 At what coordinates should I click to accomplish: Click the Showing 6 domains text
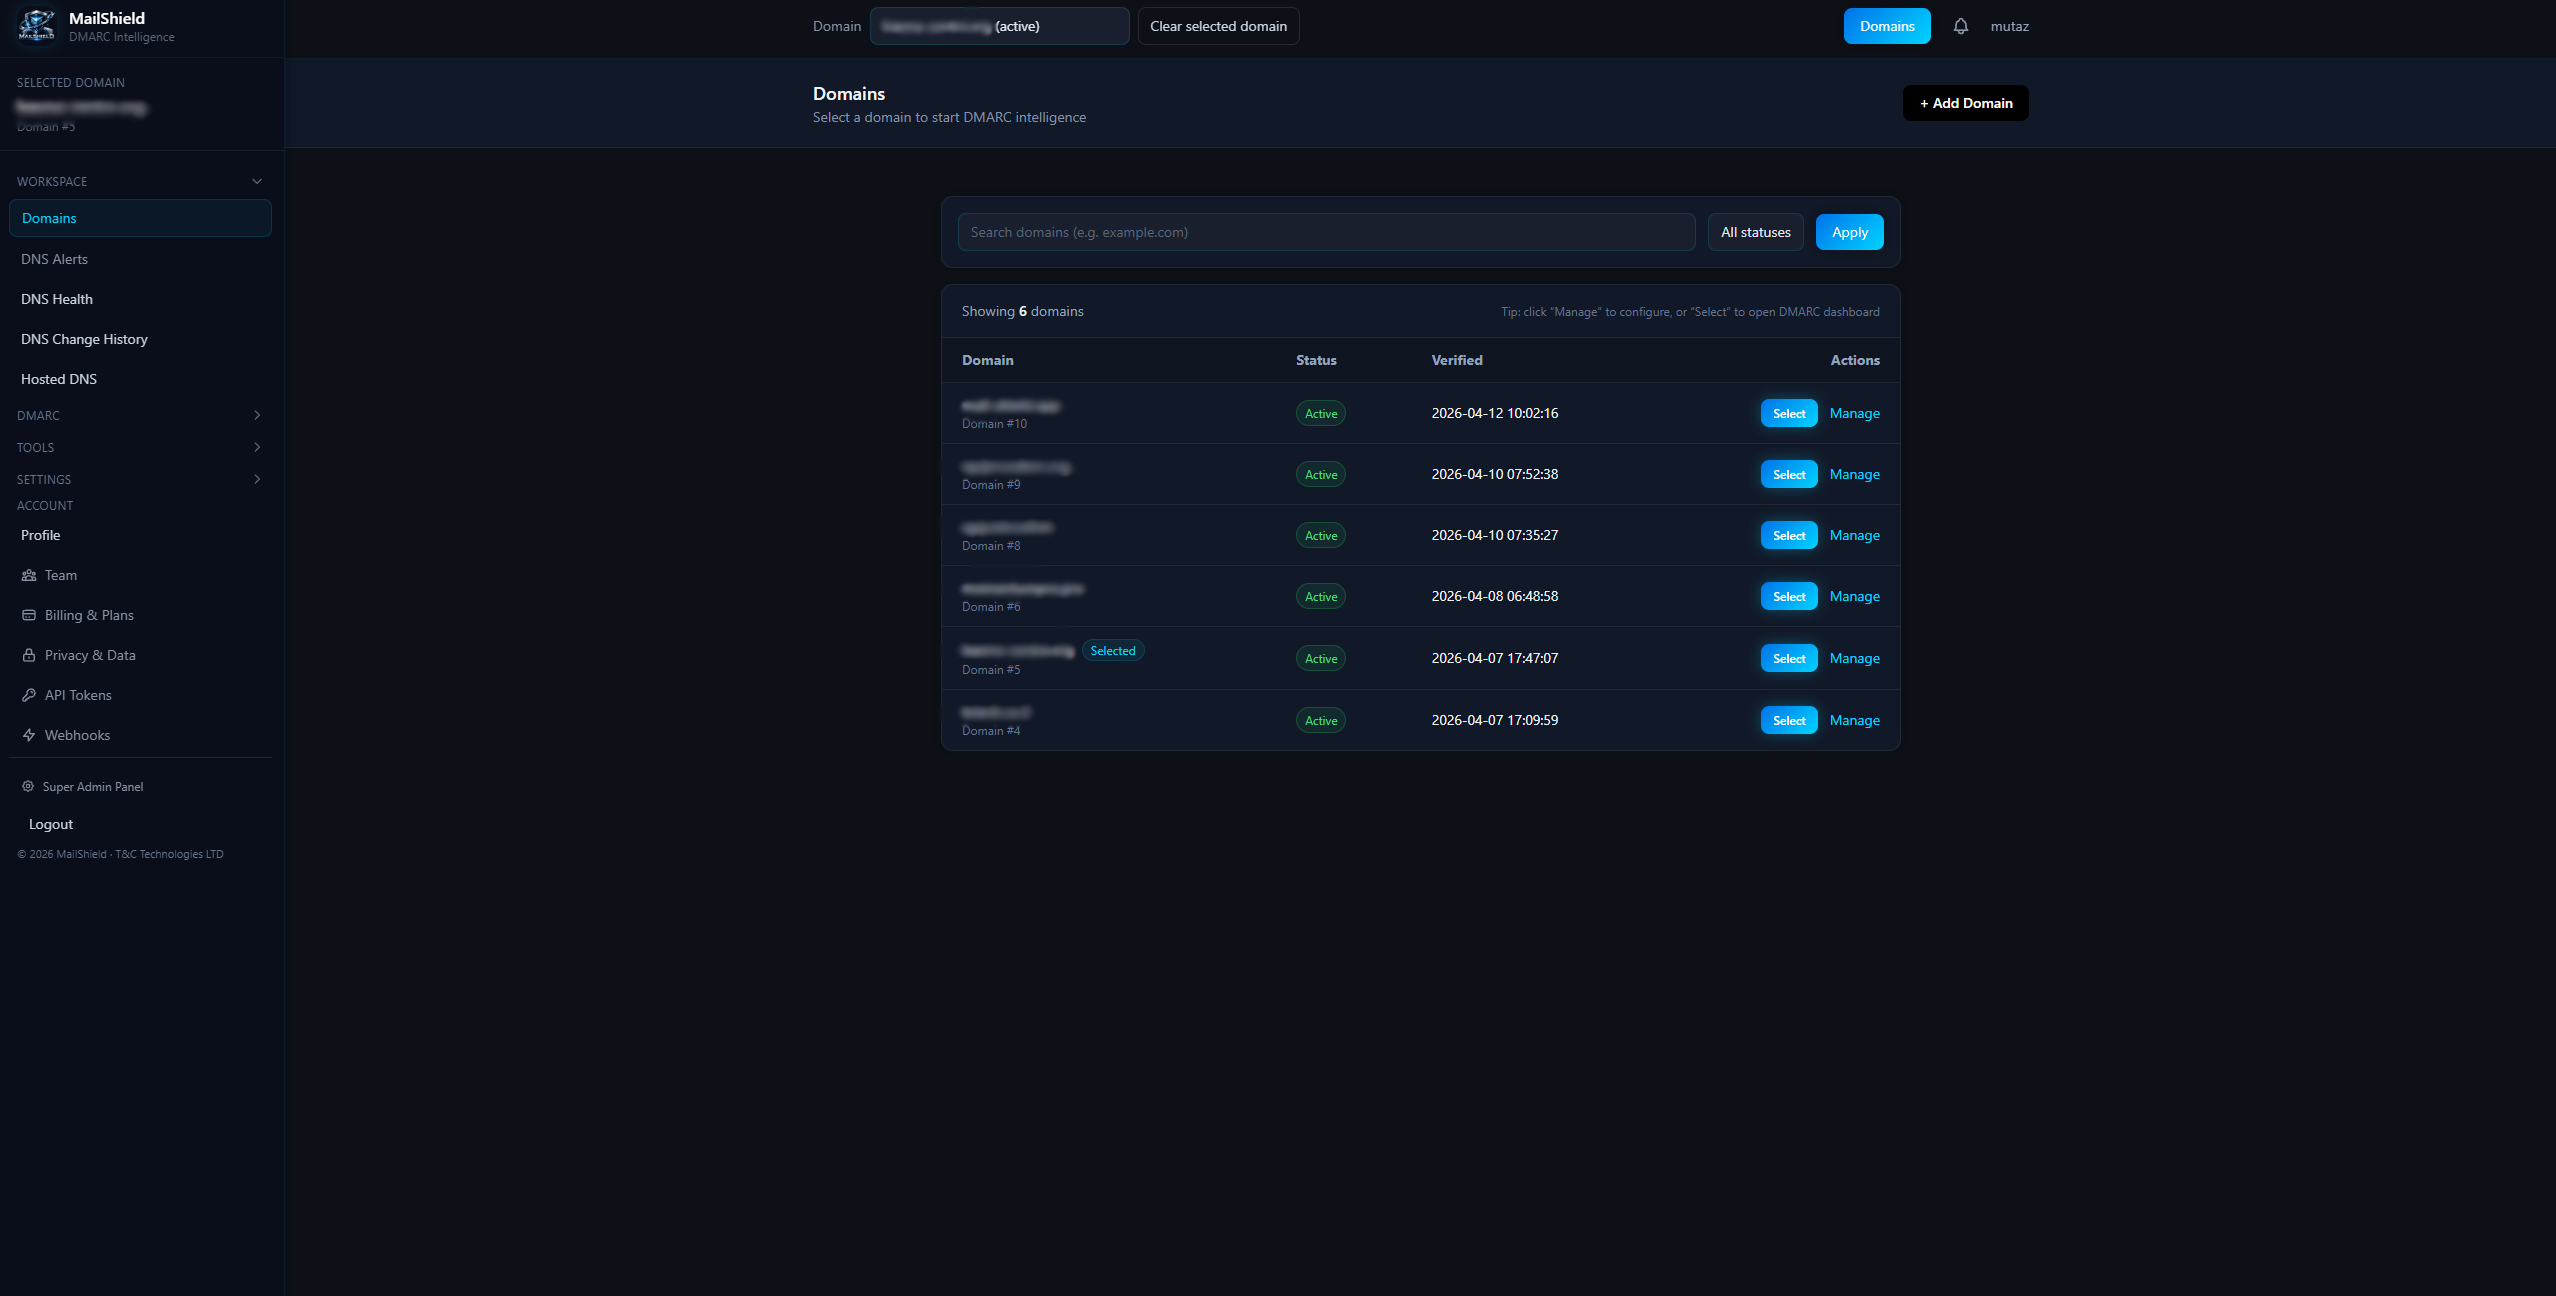[x=1022, y=311]
